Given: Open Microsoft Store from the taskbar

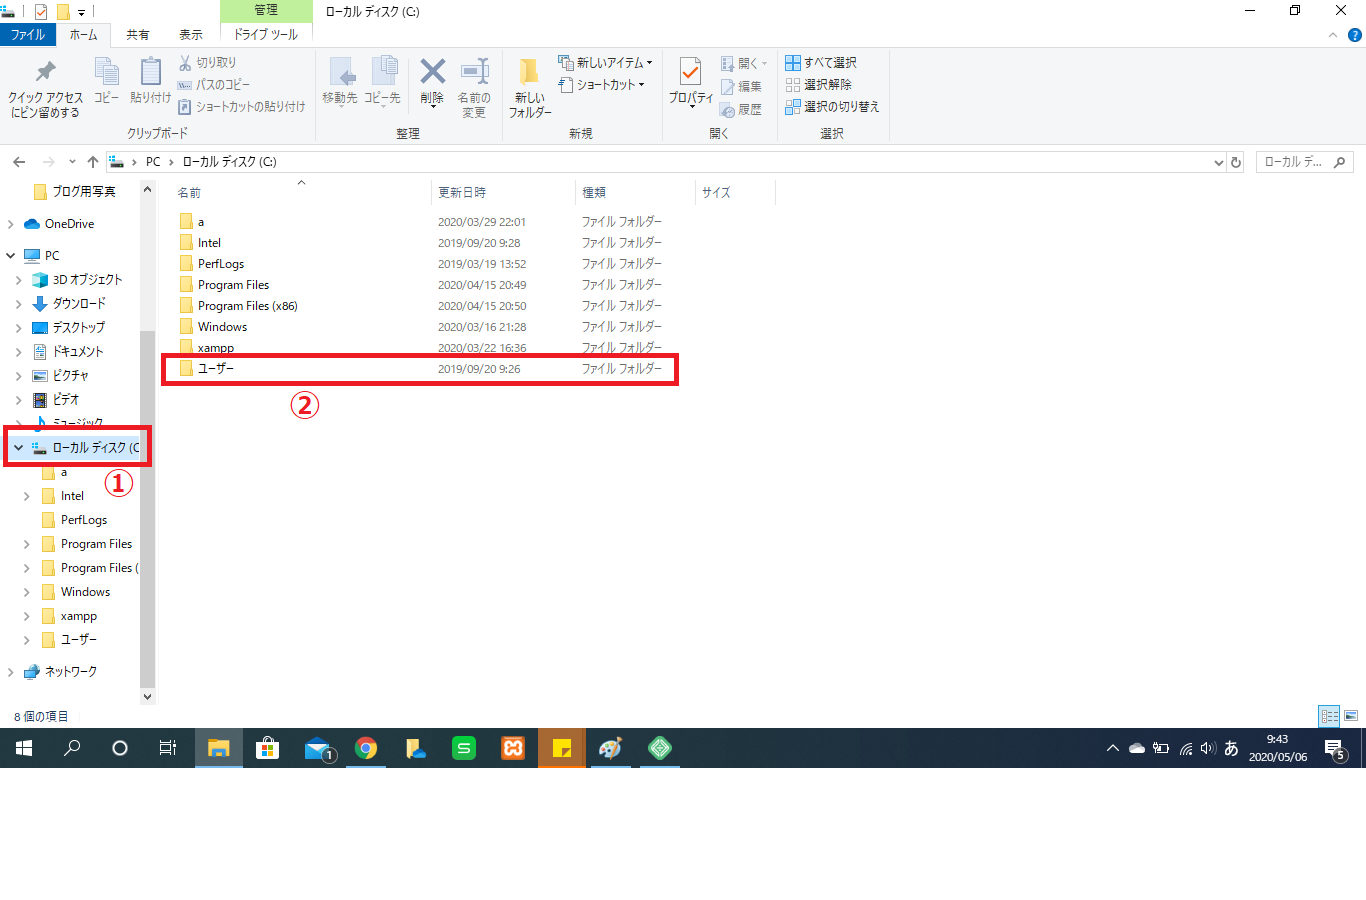Looking at the screenshot, I should coord(268,748).
